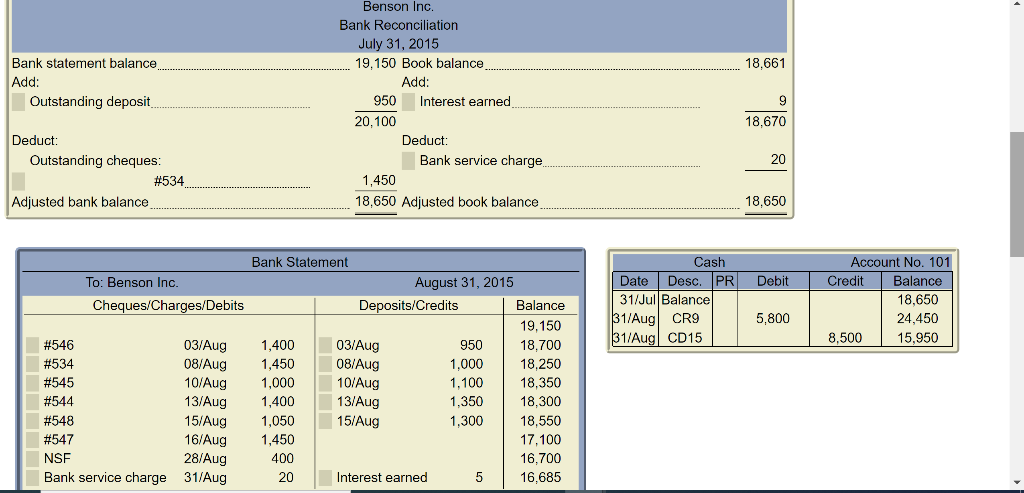
Task: Click the Outstanding deposit 950 amount
Action: [385, 101]
